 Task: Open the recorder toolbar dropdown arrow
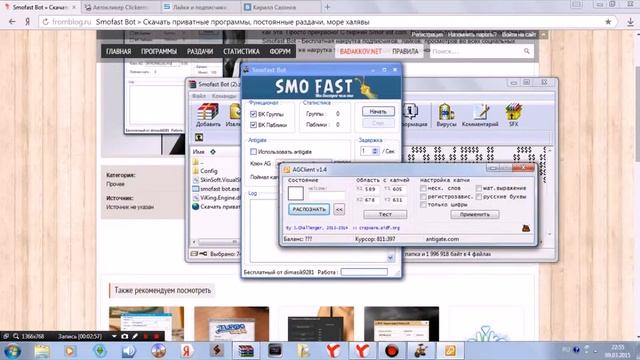[x=114, y=336]
